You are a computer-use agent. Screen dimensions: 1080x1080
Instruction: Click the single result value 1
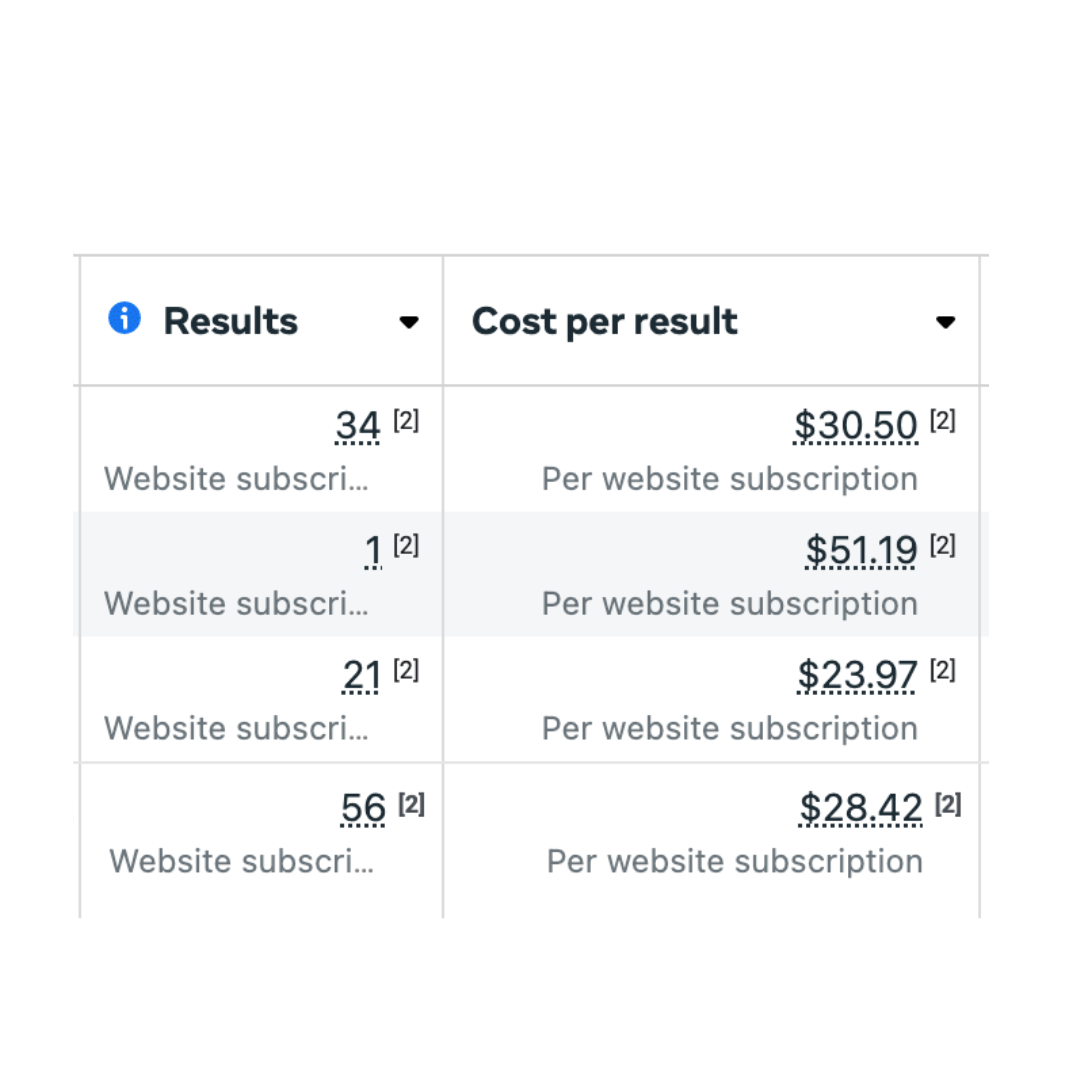pos(373,551)
